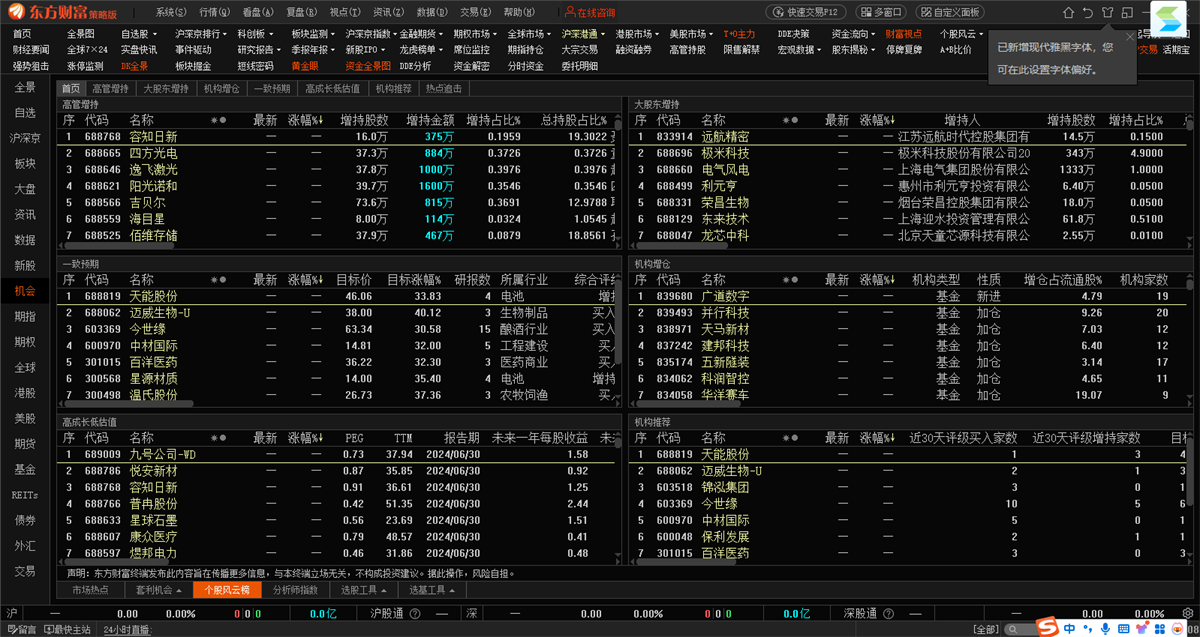This screenshot has width=1200, height=637.
Task: Open 分析师指数 bottom tab
Action: [294, 590]
